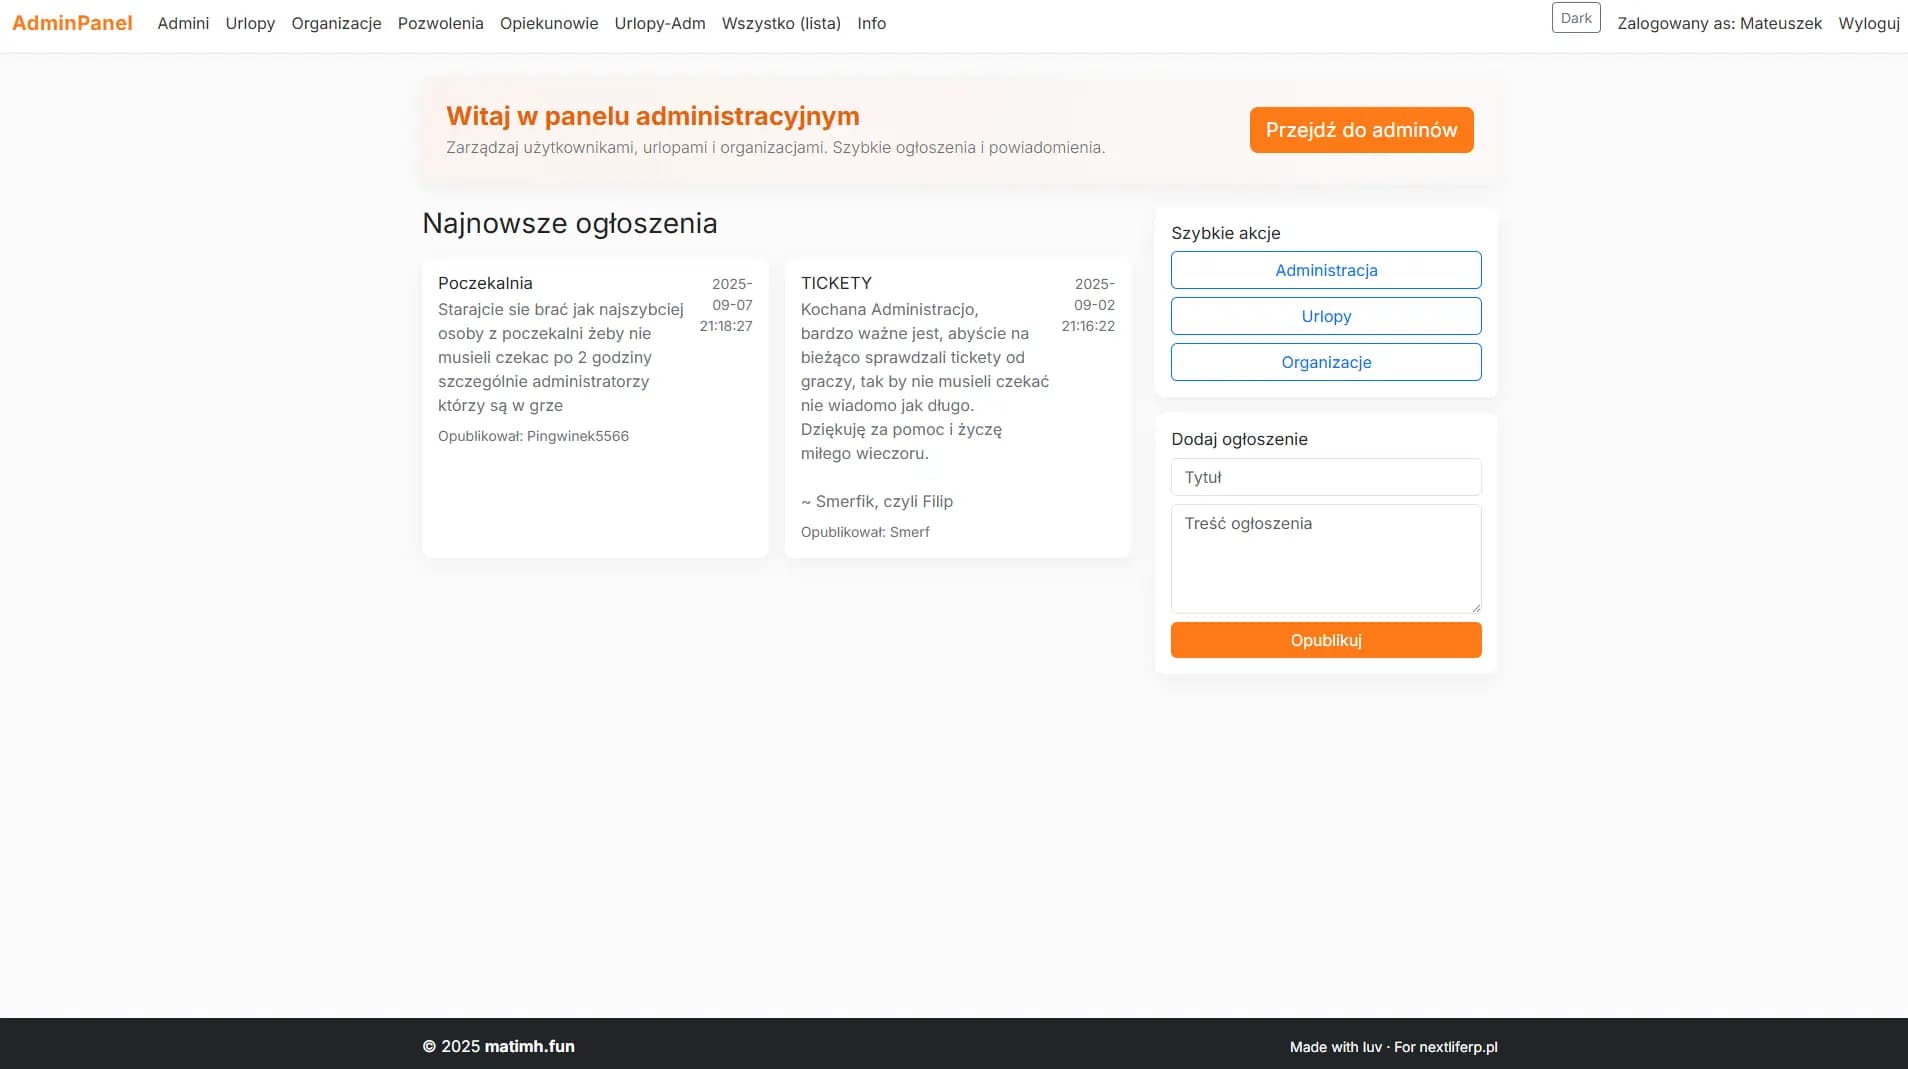Viewport: 1908px width, 1069px height.
Task: Select Organizacje under Szybkie akcje
Action: [x=1326, y=362]
